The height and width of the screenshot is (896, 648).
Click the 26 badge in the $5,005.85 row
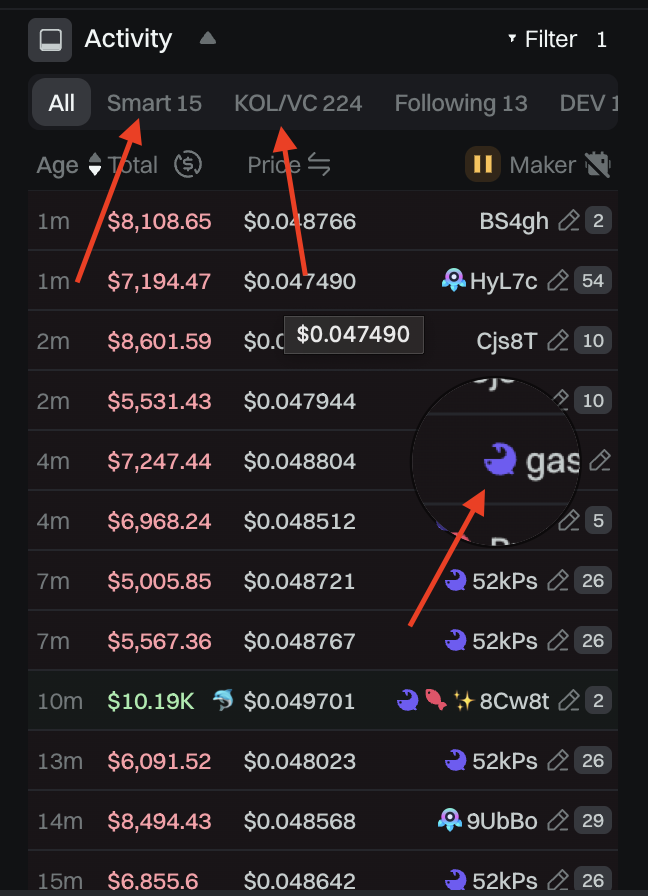pyautogui.click(x=593, y=581)
